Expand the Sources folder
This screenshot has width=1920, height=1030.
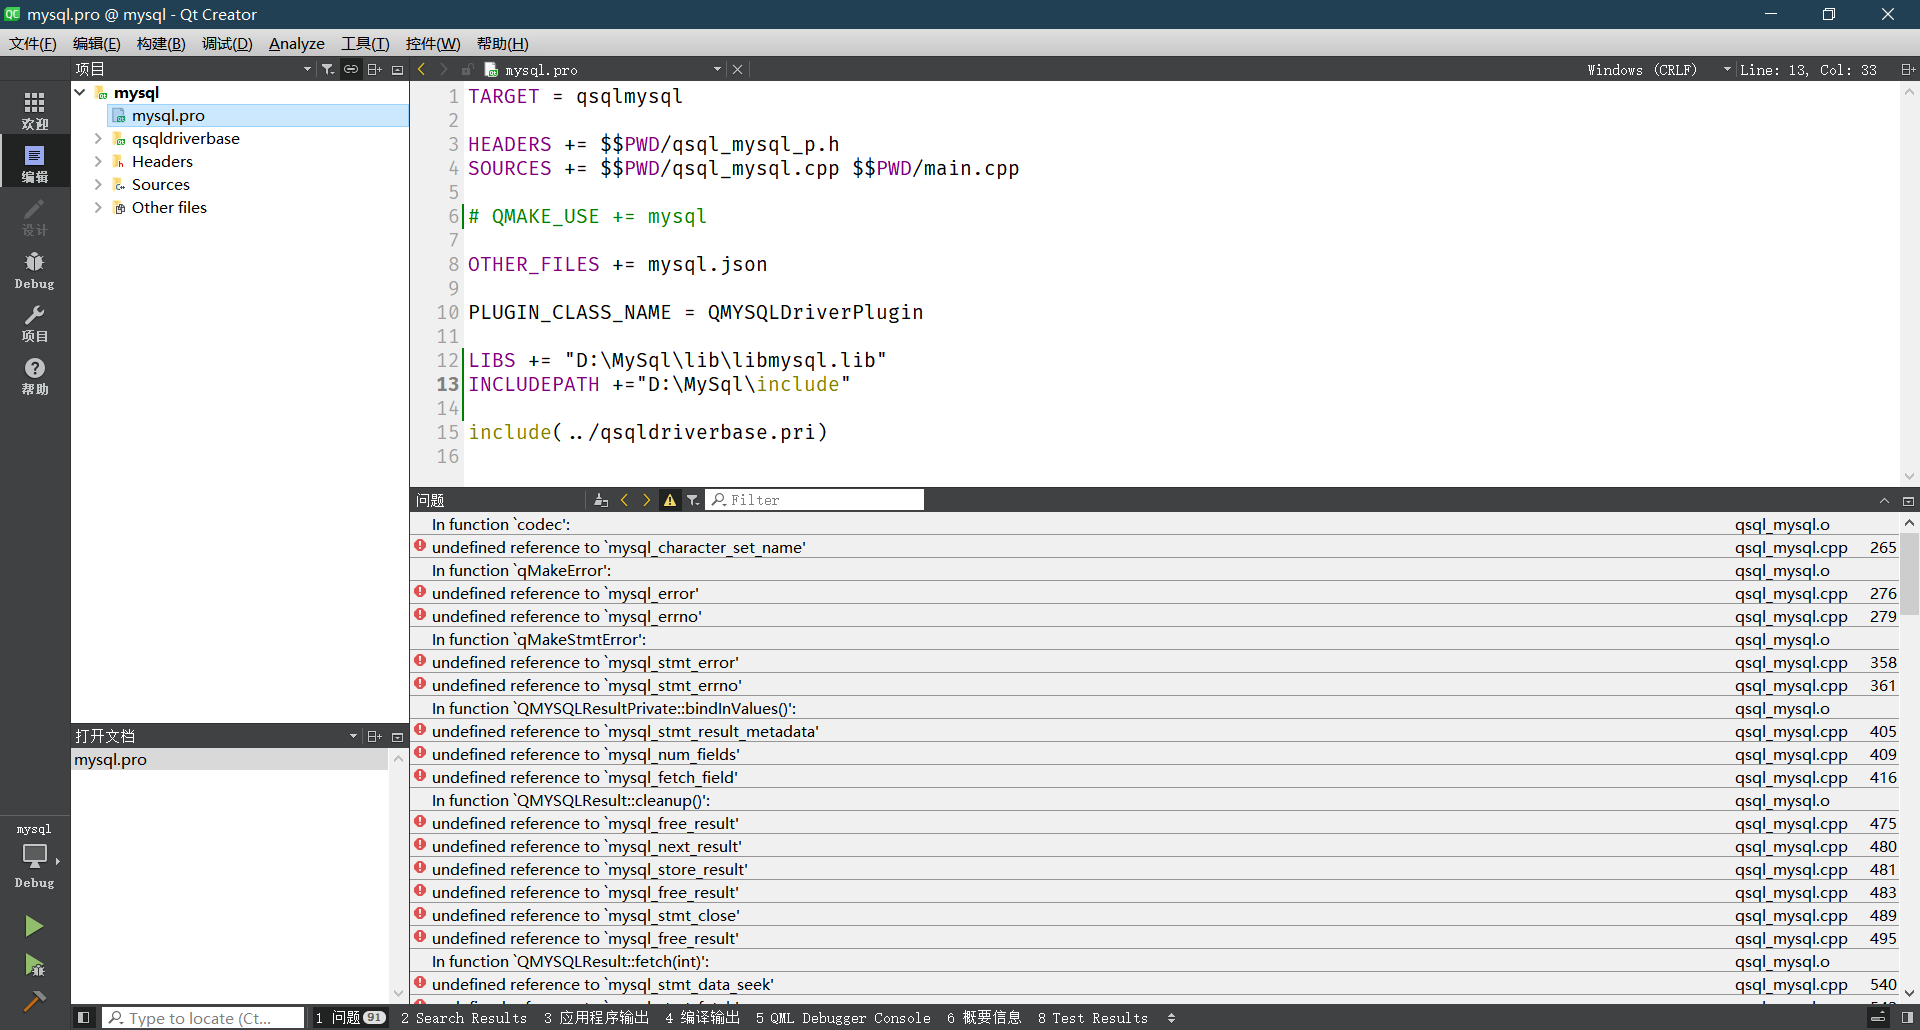pyautogui.click(x=98, y=184)
